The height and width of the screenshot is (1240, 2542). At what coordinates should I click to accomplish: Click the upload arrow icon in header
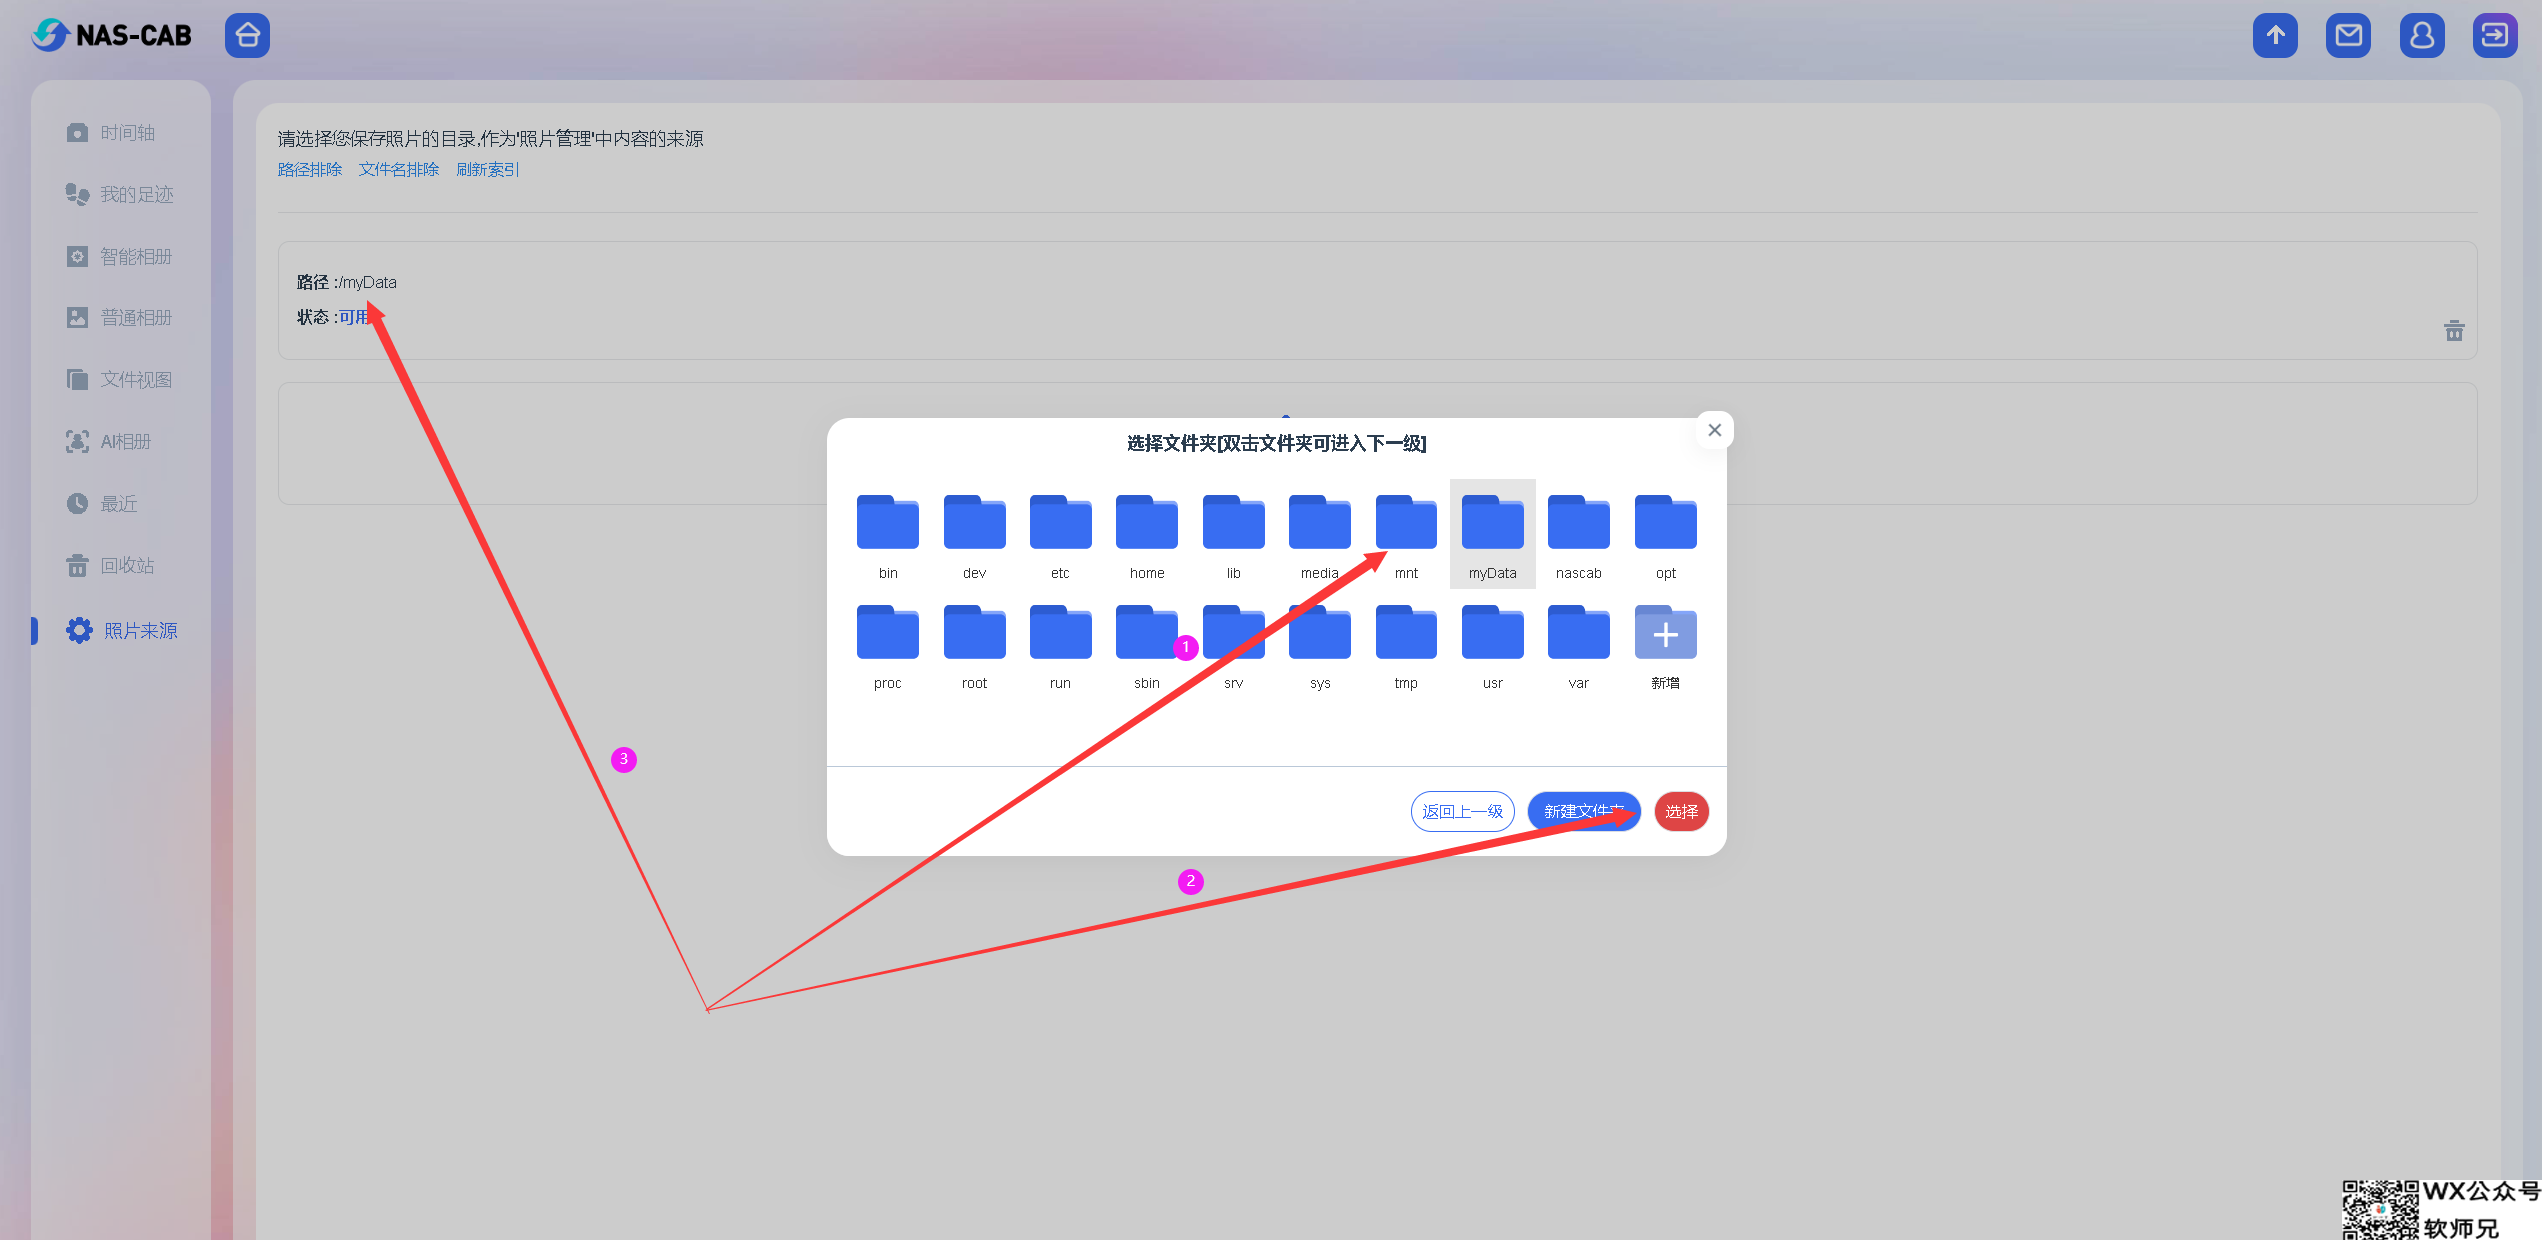tap(2275, 35)
